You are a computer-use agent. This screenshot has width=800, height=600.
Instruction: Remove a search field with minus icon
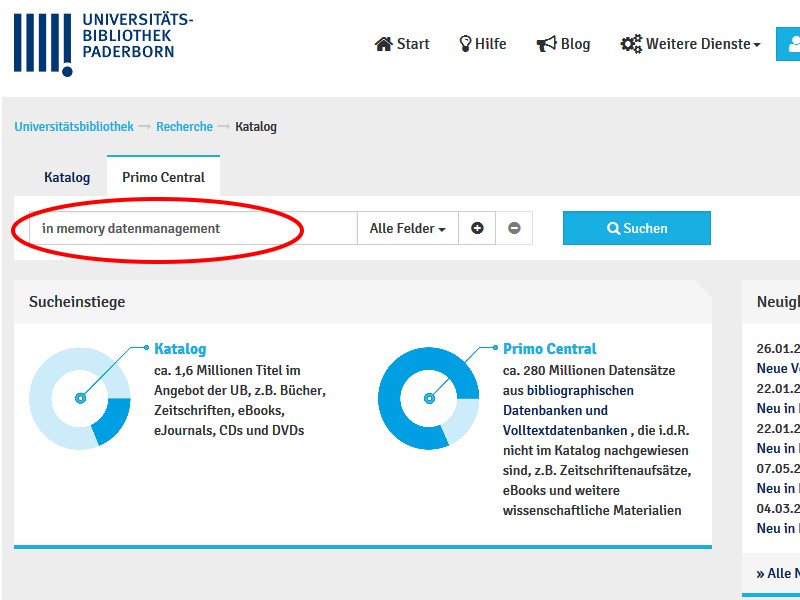click(514, 228)
